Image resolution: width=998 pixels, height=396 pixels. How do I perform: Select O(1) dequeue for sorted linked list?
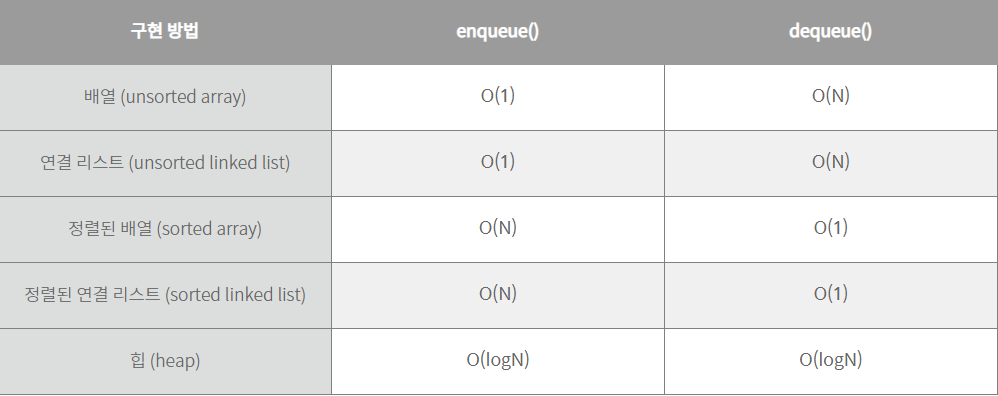(831, 293)
